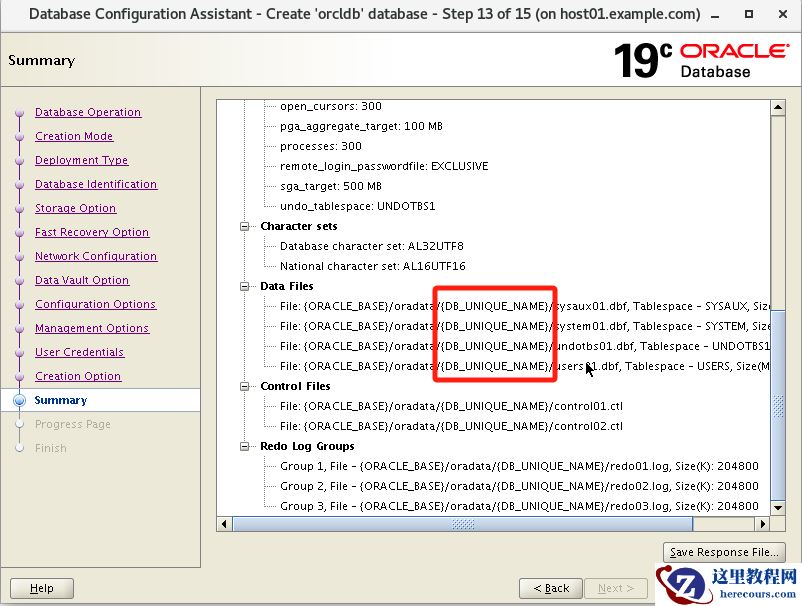The height and width of the screenshot is (606, 802).
Task: Open the Storage Option step
Action: 75,208
